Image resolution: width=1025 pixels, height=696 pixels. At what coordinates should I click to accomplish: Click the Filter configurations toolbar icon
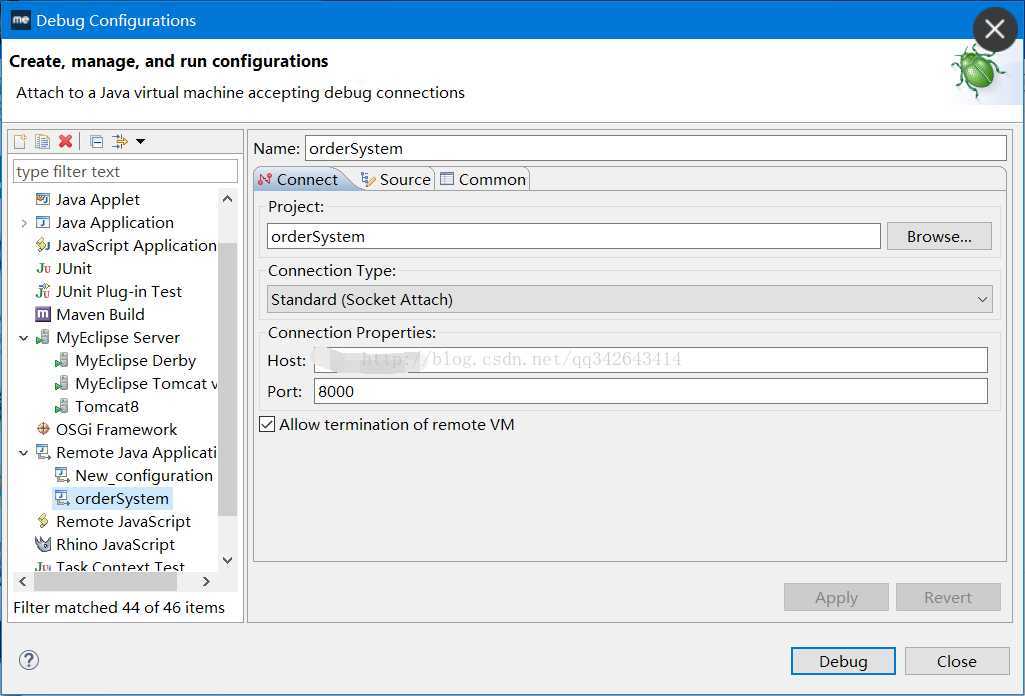(120, 141)
